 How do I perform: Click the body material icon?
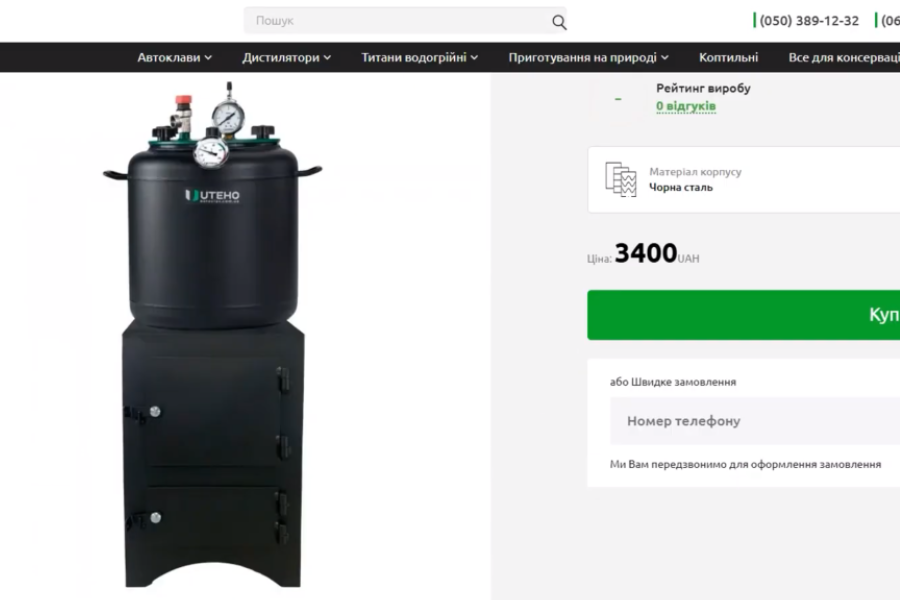coord(620,179)
